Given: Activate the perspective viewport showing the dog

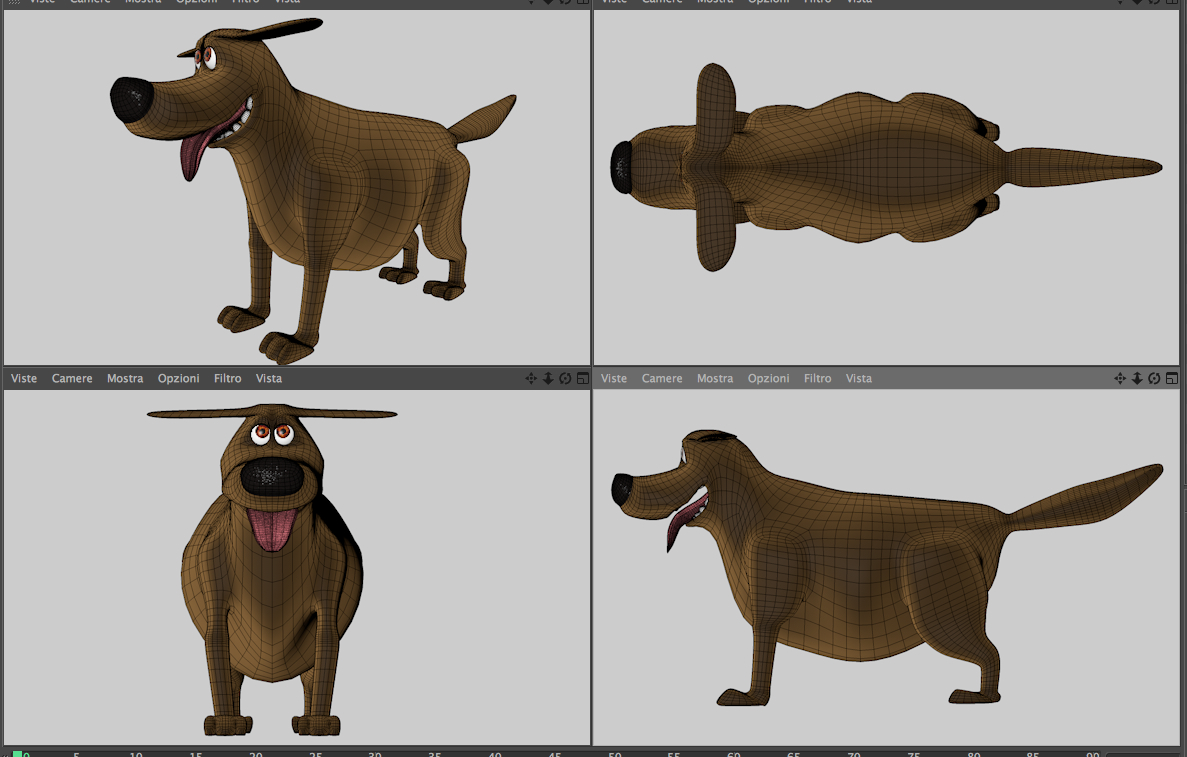Looking at the screenshot, I should [x=297, y=187].
